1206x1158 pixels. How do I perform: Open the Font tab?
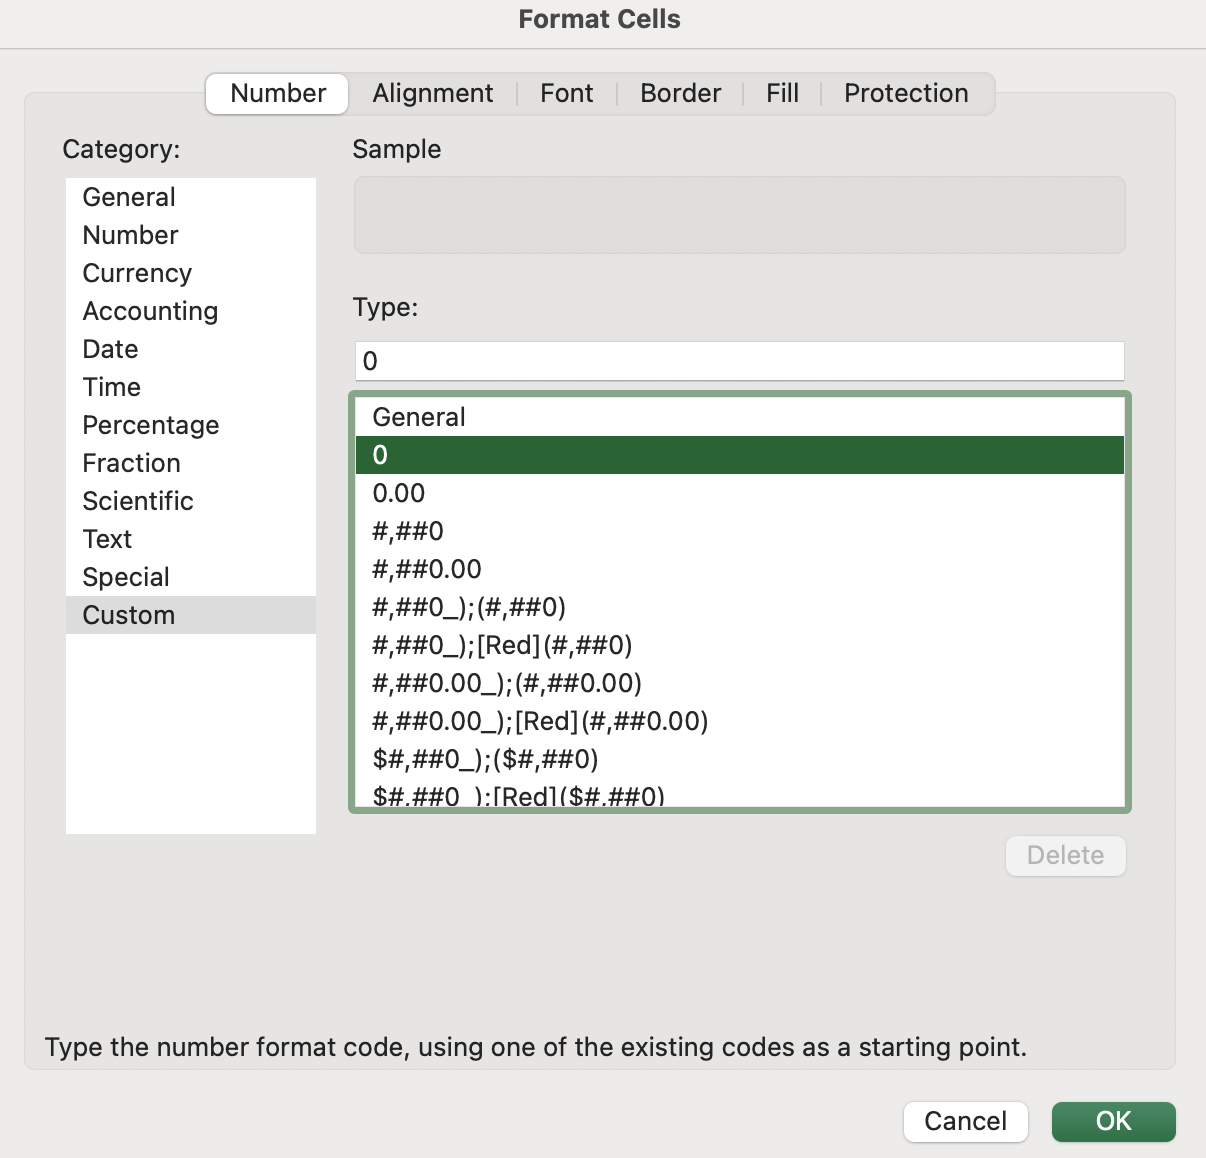click(x=566, y=93)
